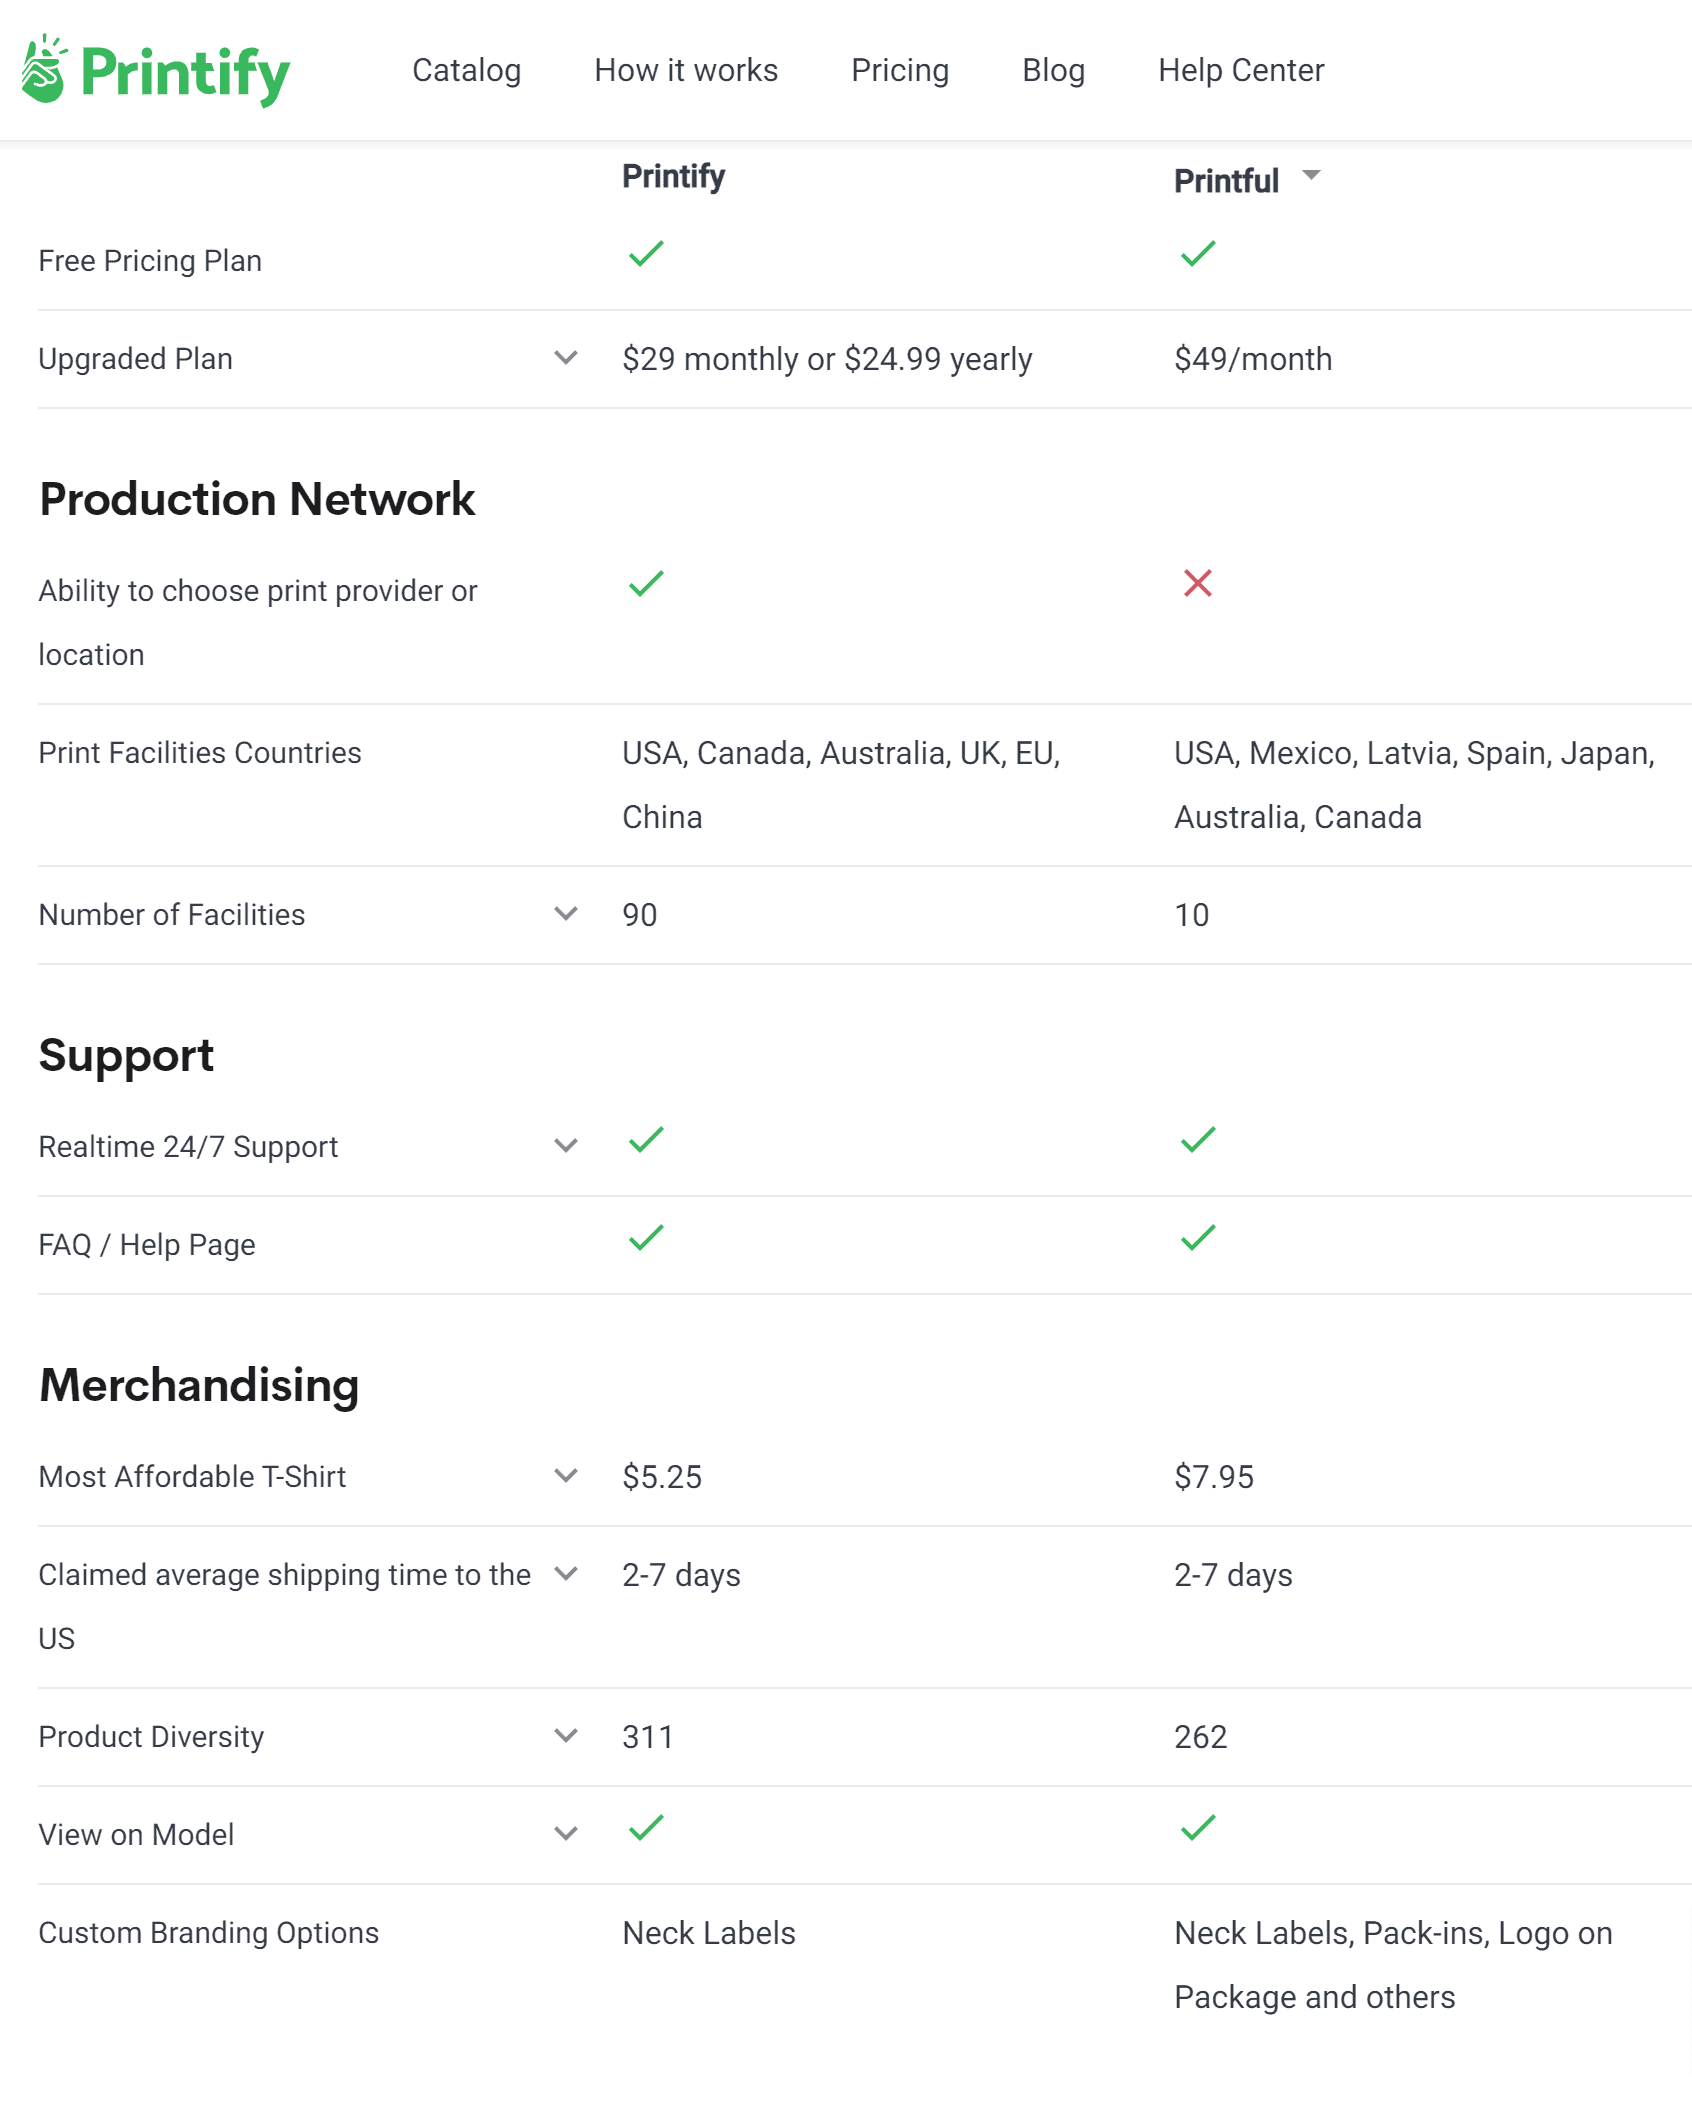Click Printful's View on Model checkmark

pyautogui.click(x=1197, y=1828)
